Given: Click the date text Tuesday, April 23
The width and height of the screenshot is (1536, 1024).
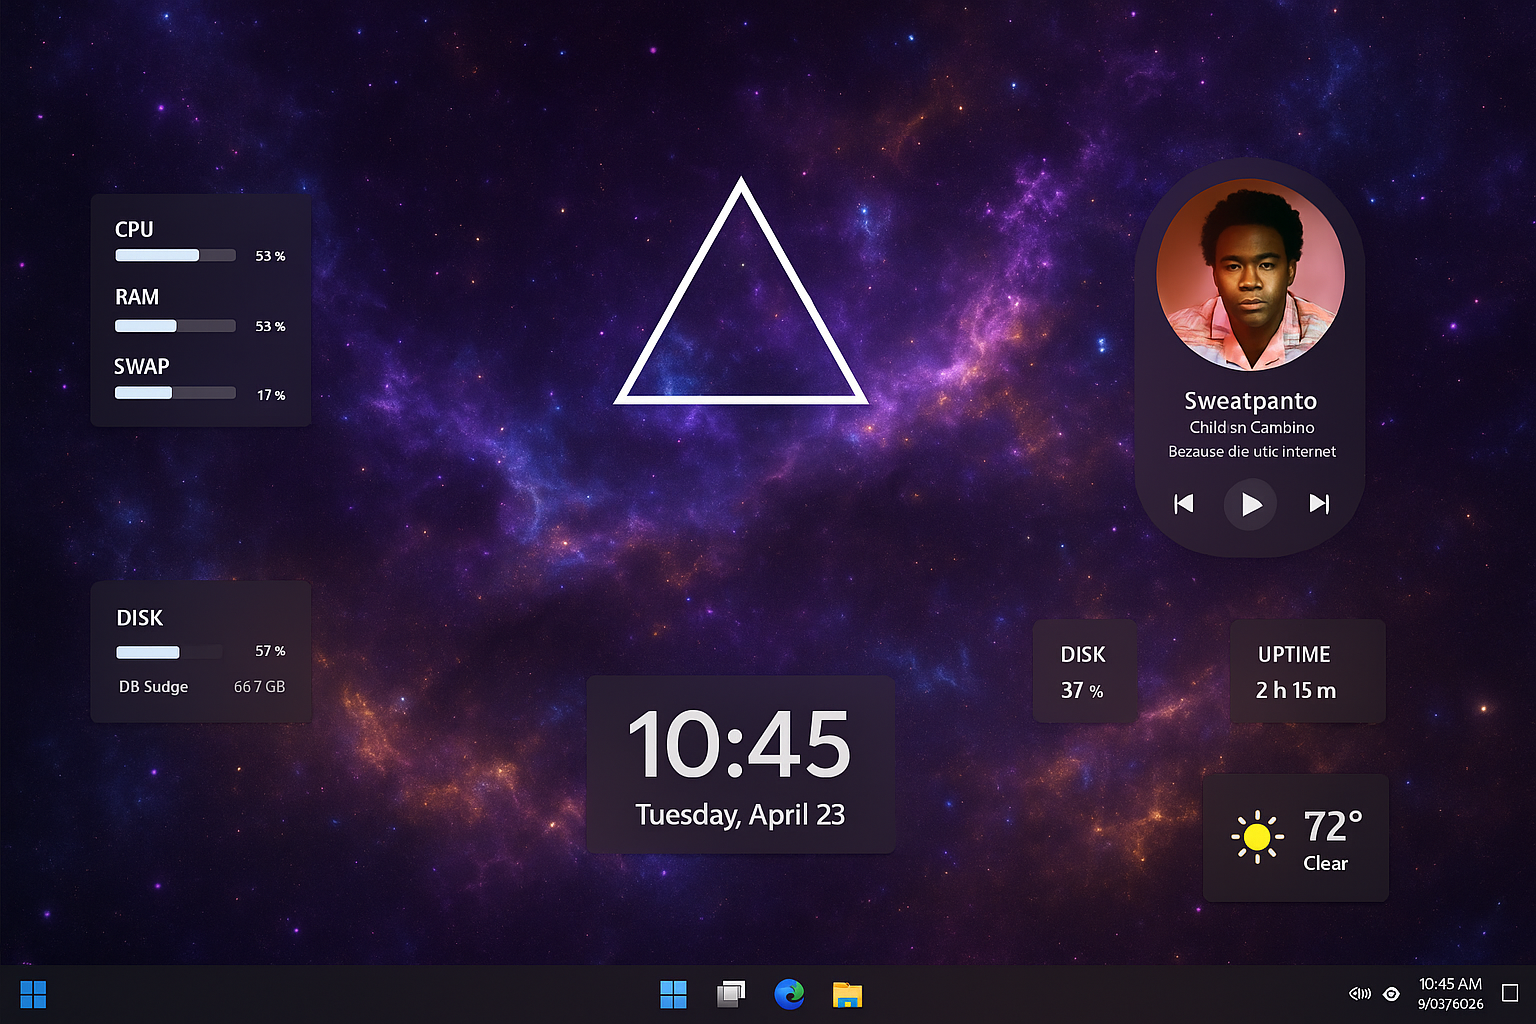Looking at the screenshot, I should pyautogui.click(x=740, y=815).
